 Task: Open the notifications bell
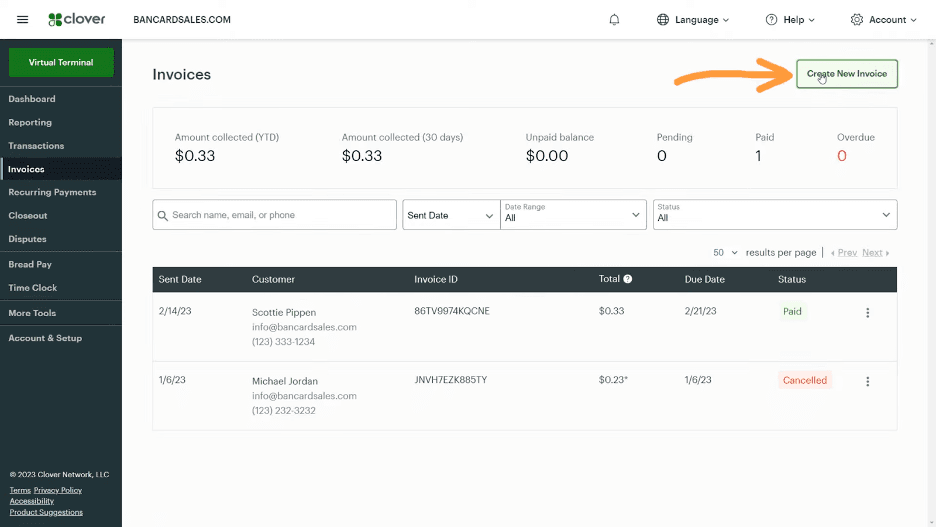[x=614, y=19]
